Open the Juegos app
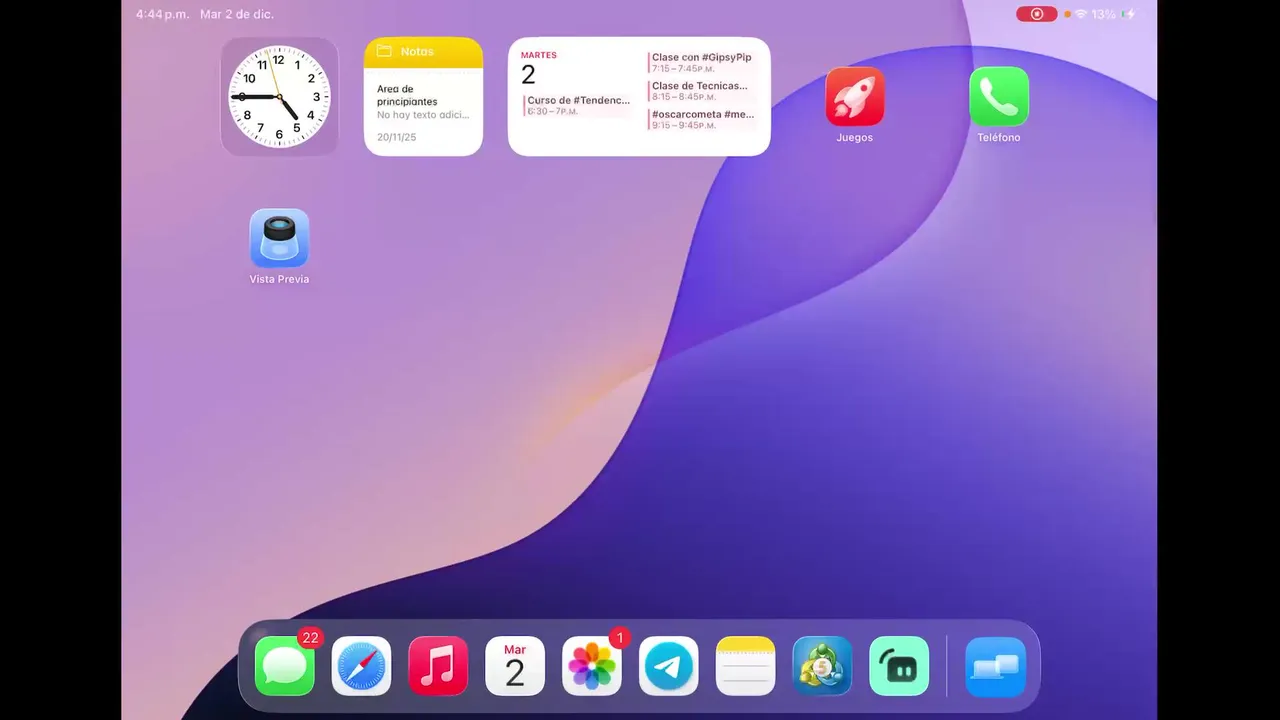Viewport: 1280px width, 720px height. click(855, 97)
